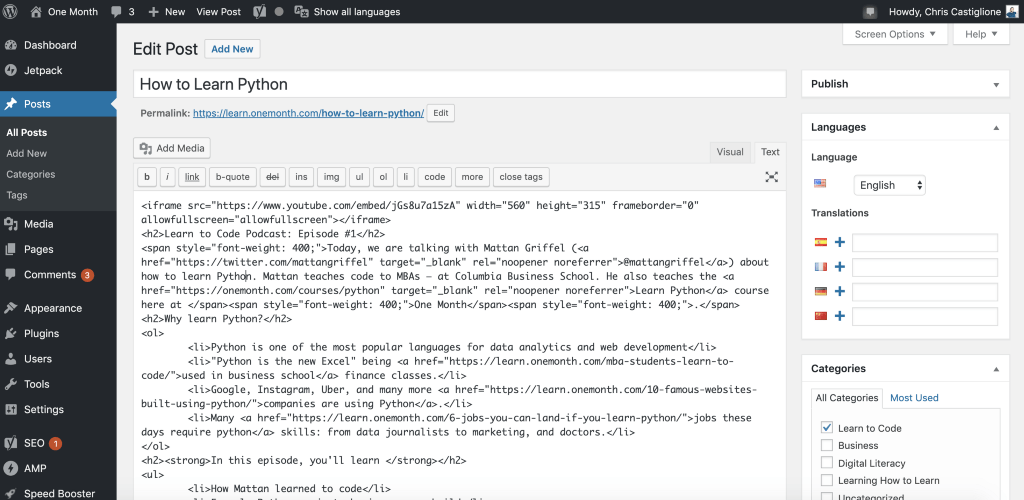The height and width of the screenshot is (500, 1024).
Task: Open All Posts submenu item
Action: click(27, 133)
